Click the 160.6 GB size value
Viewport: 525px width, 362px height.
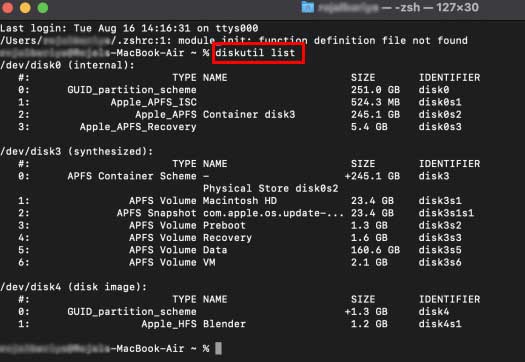(x=375, y=250)
